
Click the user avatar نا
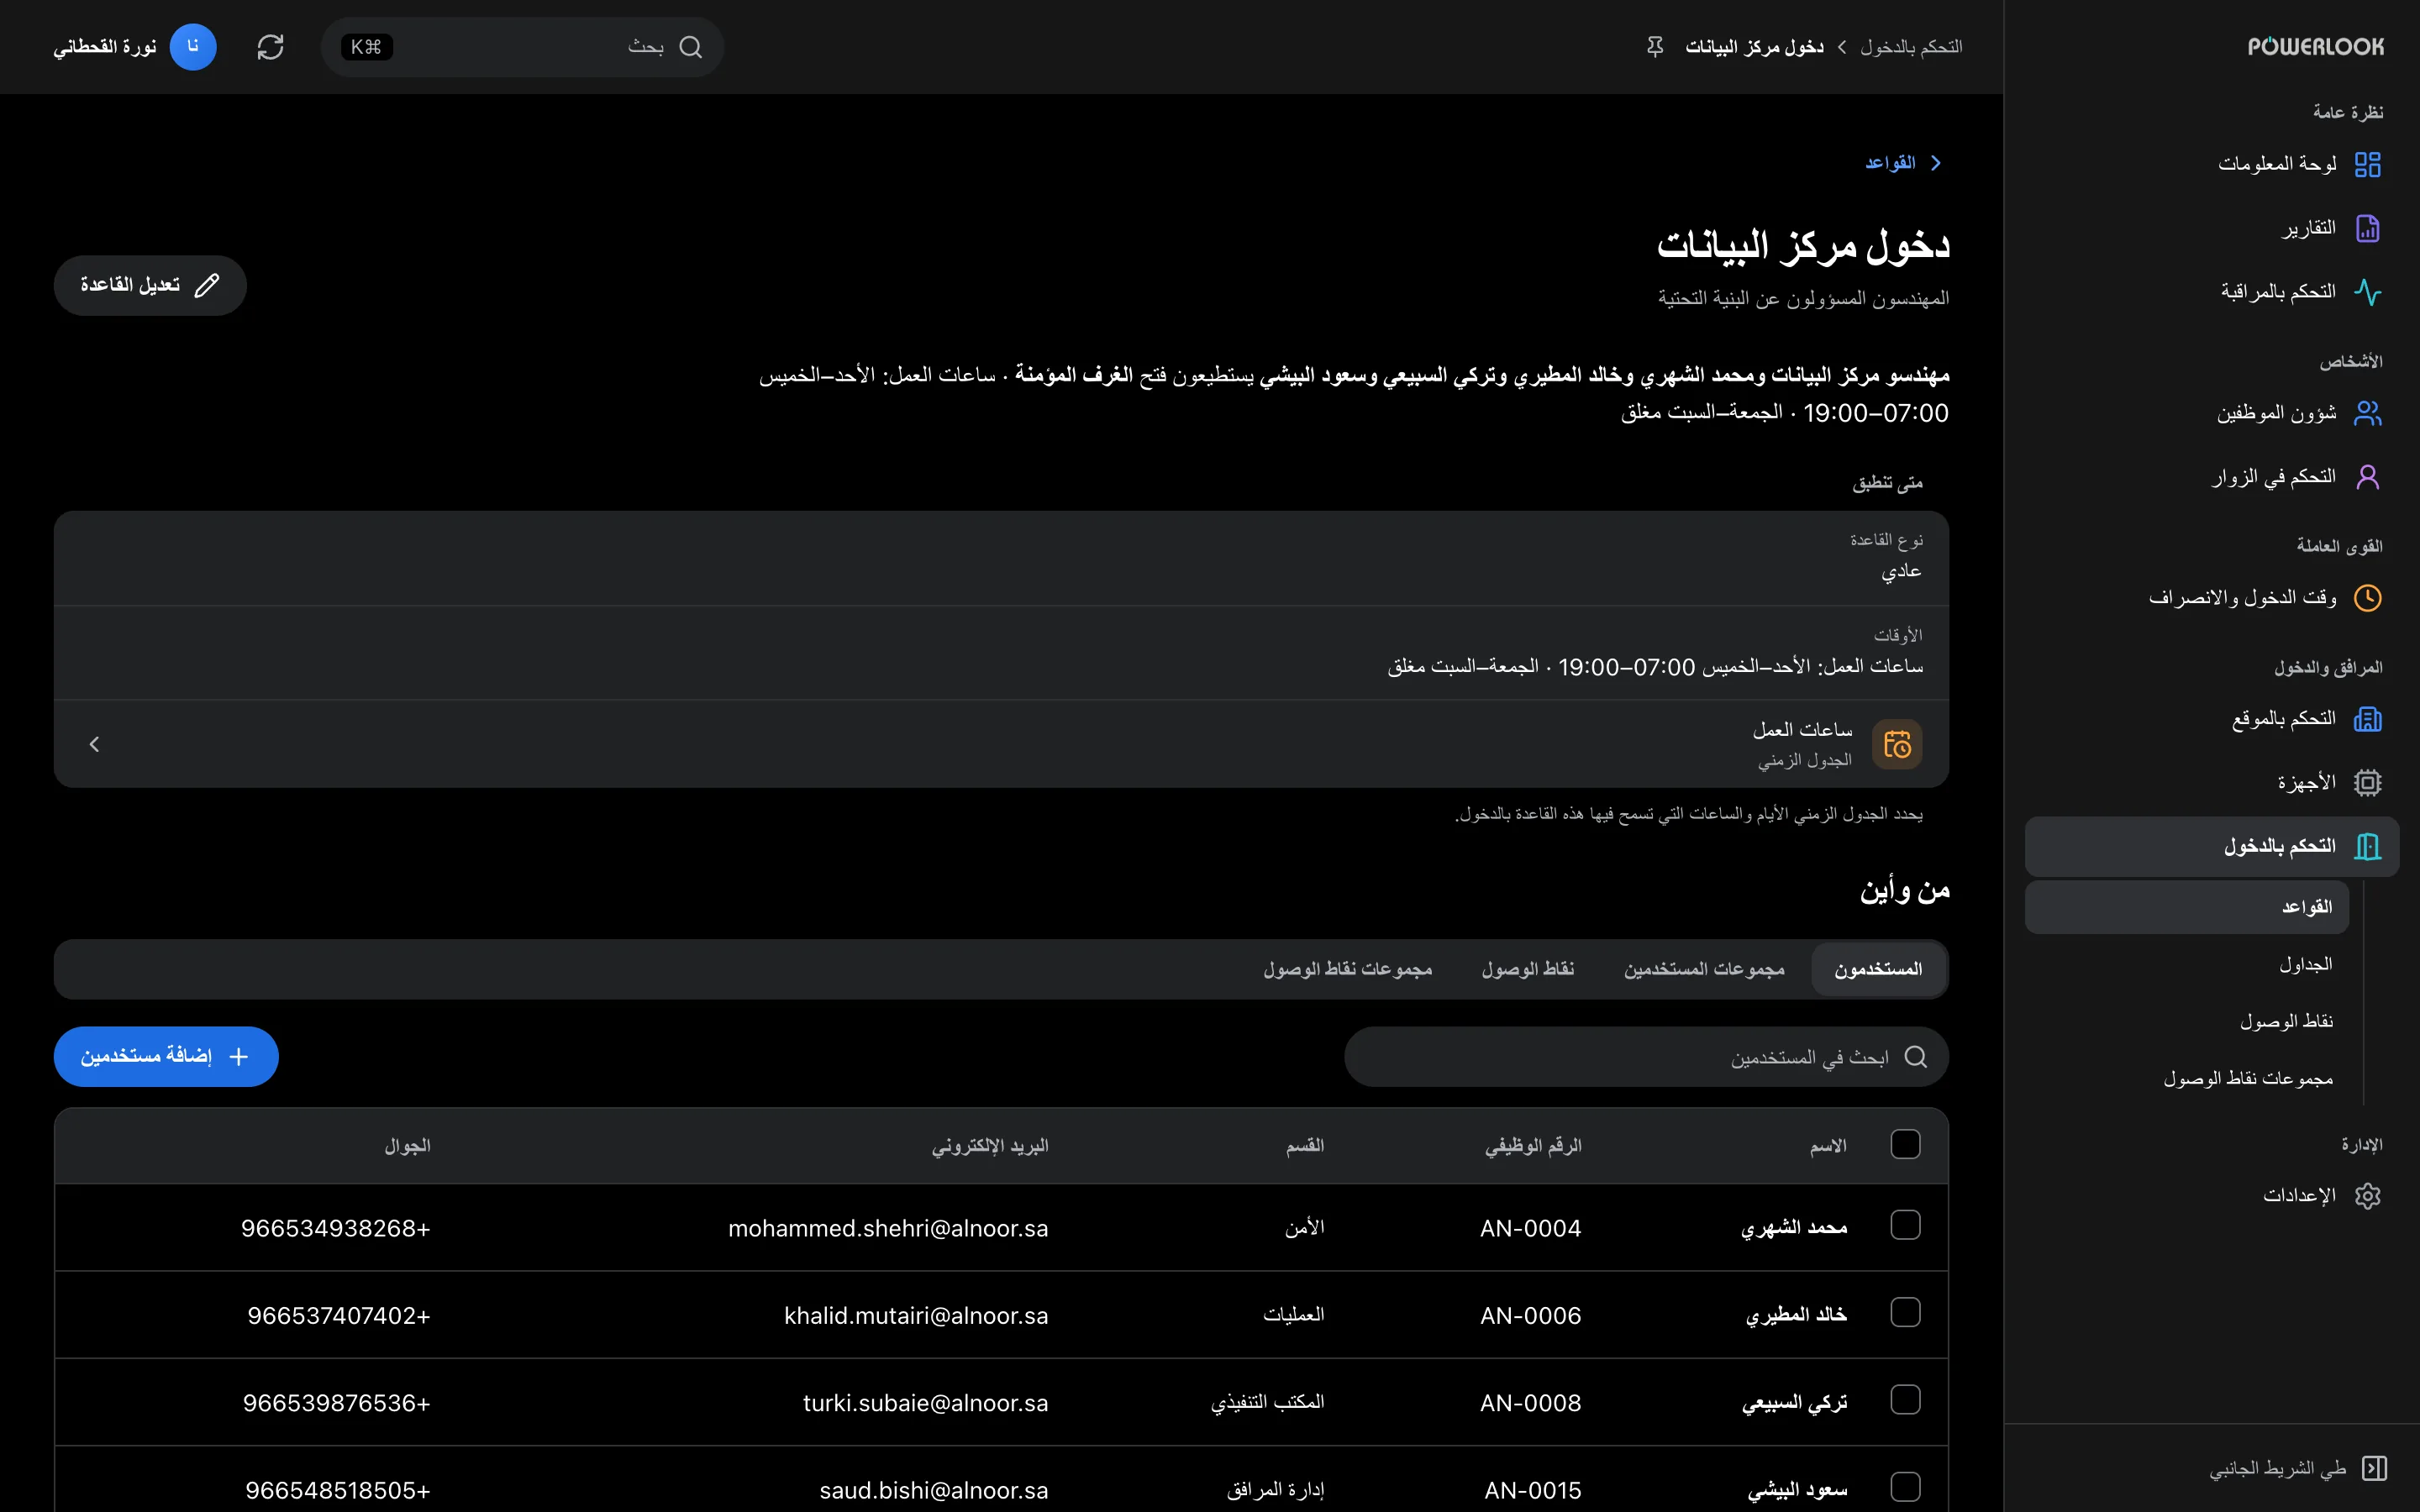tap(193, 47)
